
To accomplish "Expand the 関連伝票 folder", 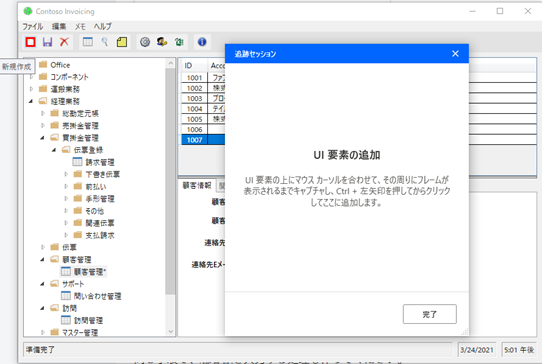I will [66, 223].
